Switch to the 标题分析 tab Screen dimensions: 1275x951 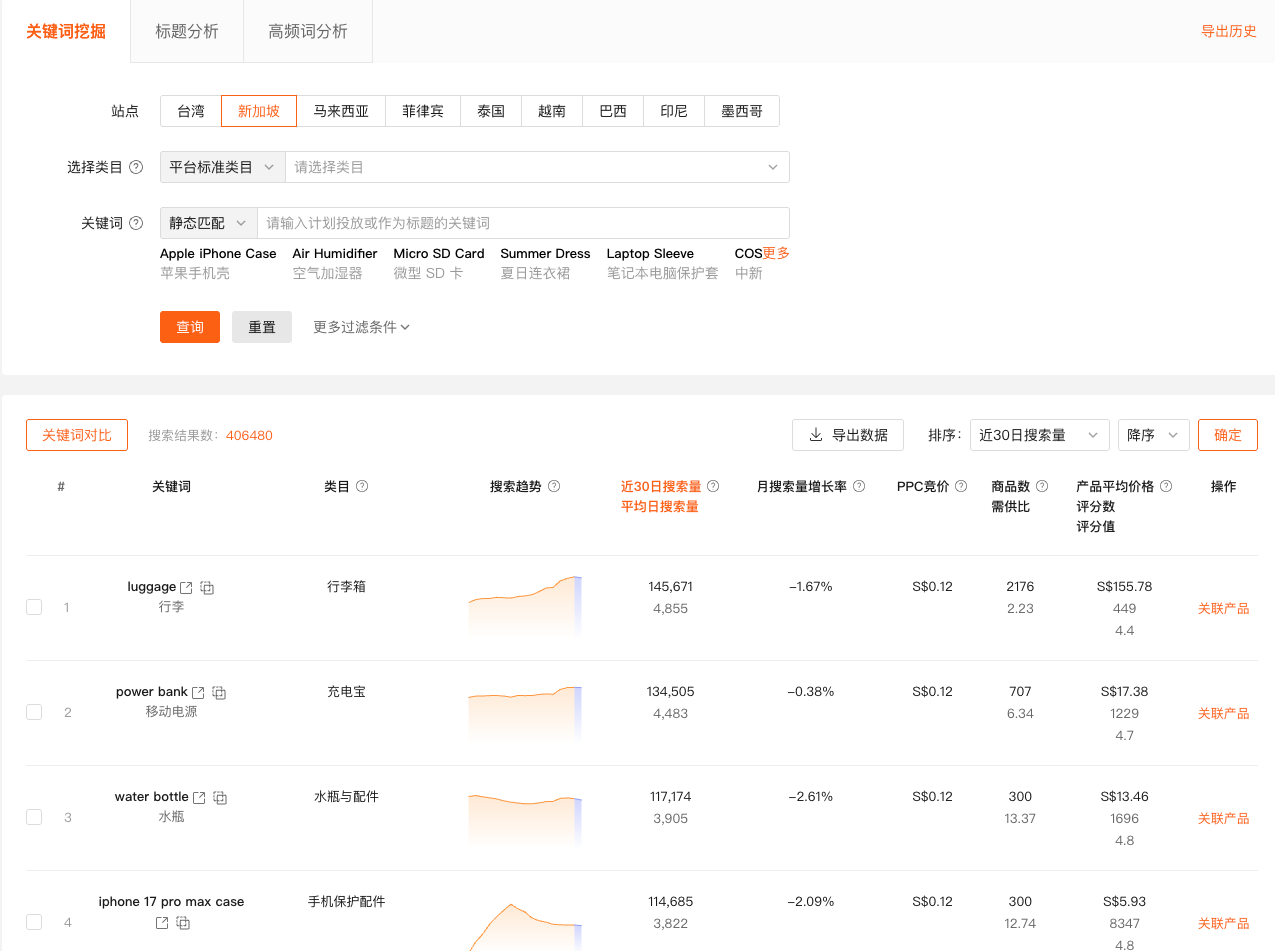pyautogui.click(x=187, y=31)
